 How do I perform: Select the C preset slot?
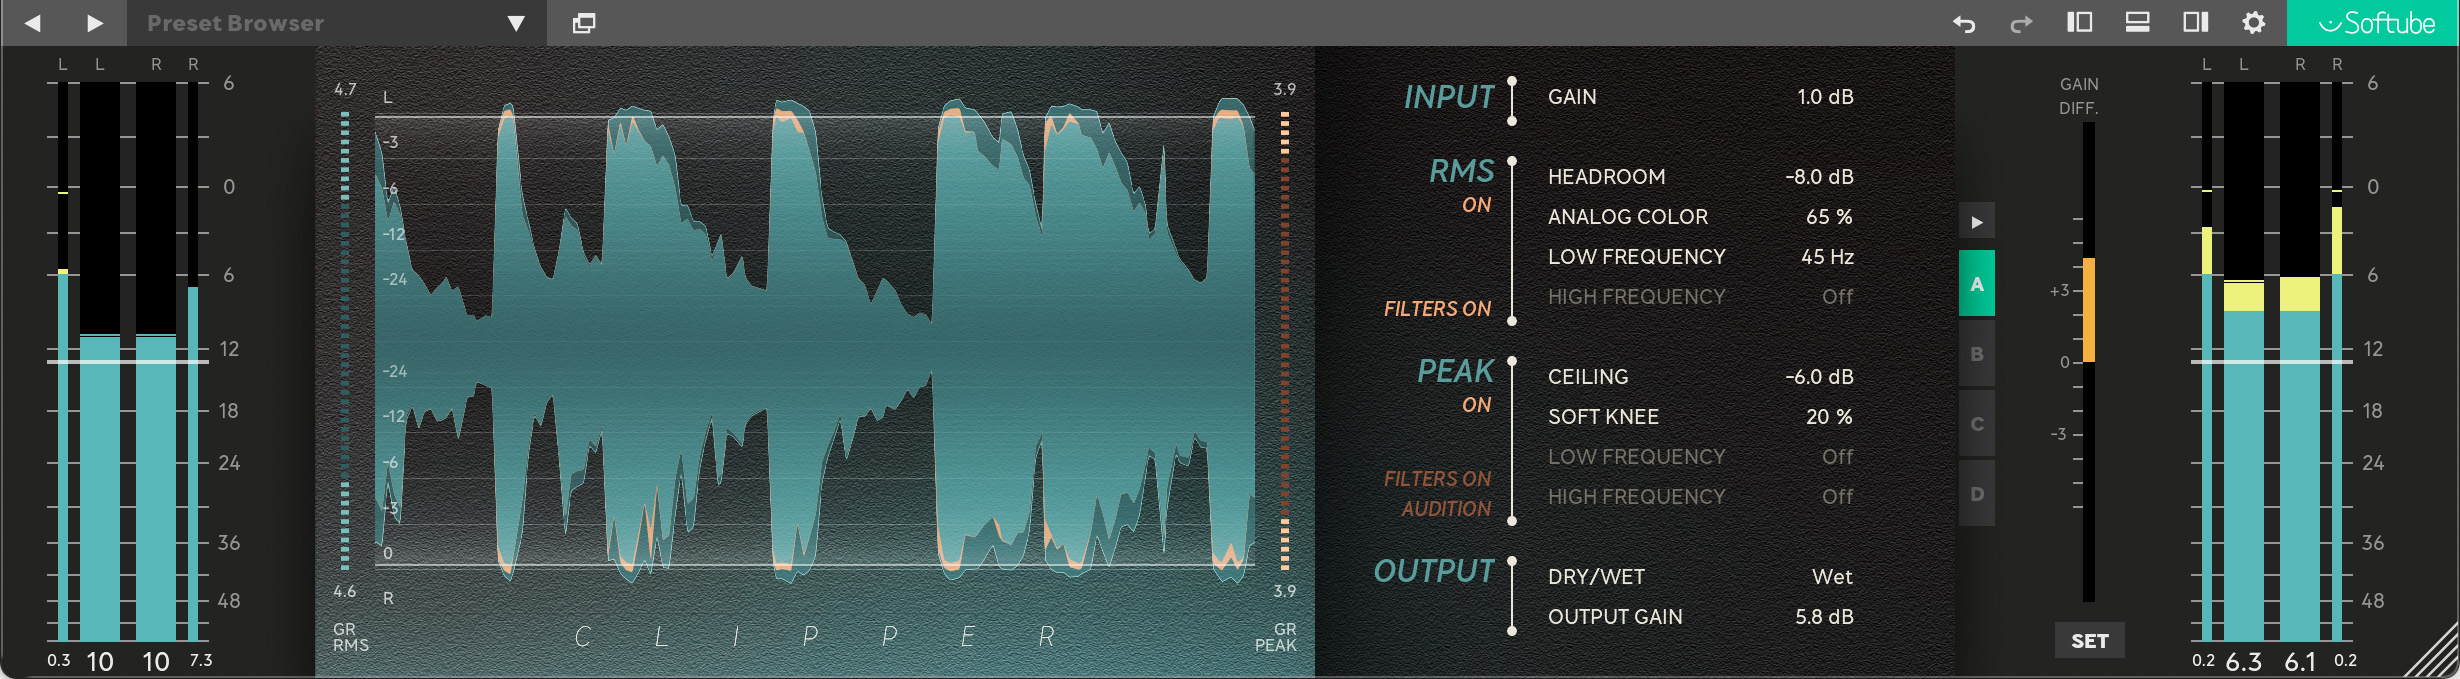(1977, 424)
